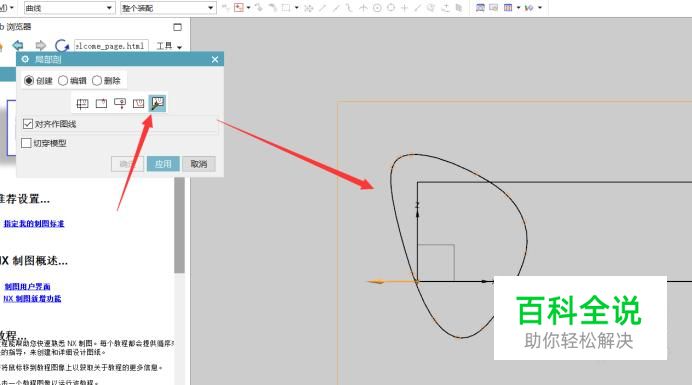Enable the 切穿模型 checkbox

(x=26, y=143)
